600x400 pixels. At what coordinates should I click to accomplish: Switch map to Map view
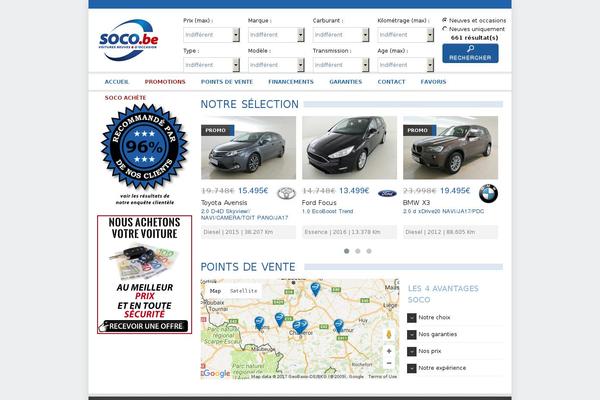pos(215,291)
